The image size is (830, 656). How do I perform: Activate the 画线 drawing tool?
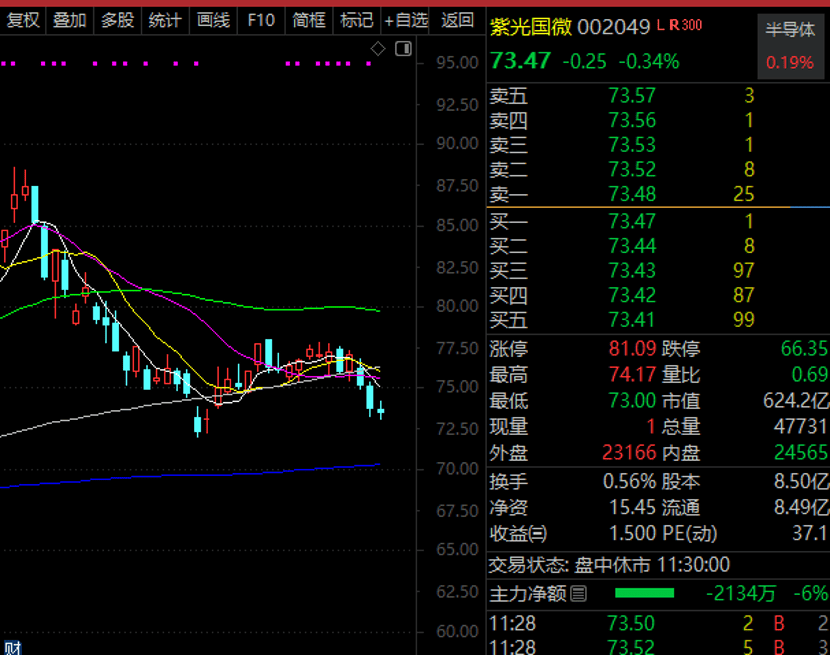pos(213,21)
